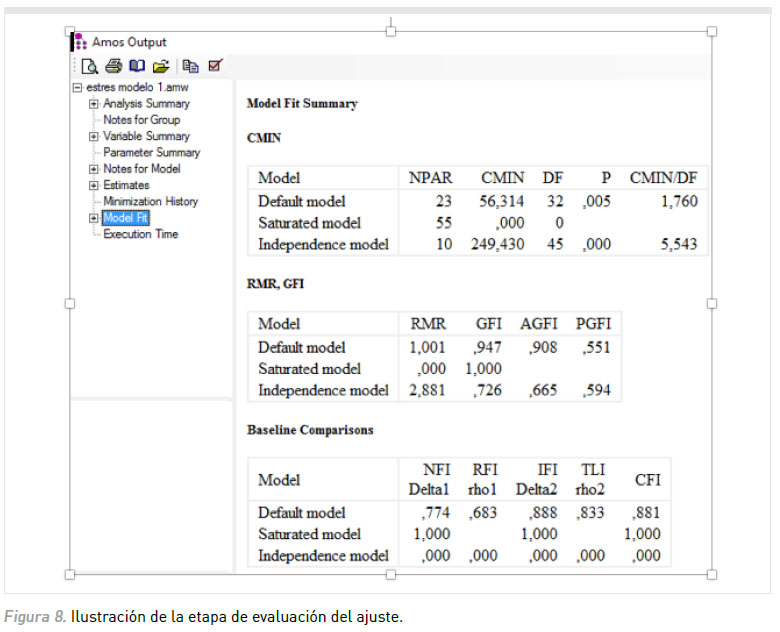The height and width of the screenshot is (632, 780).
Task: Click the Baseline Comparisons heading
Action: (x=310, y=430)
